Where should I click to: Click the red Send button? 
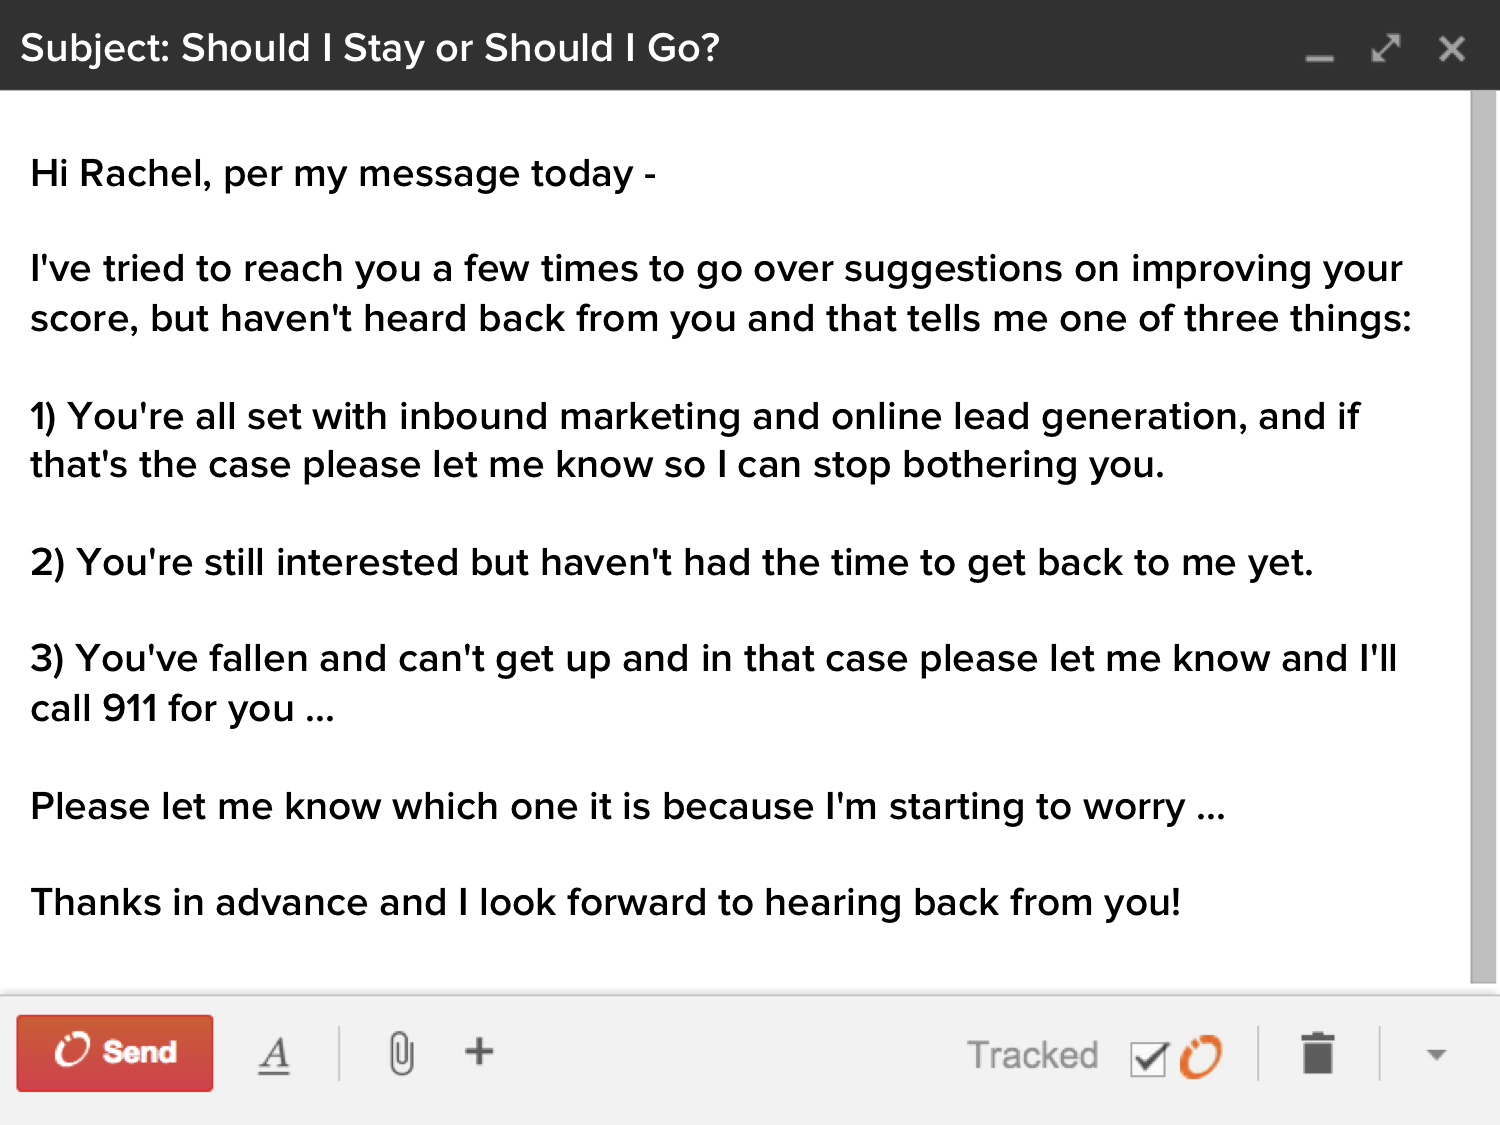pos(115,1053)
